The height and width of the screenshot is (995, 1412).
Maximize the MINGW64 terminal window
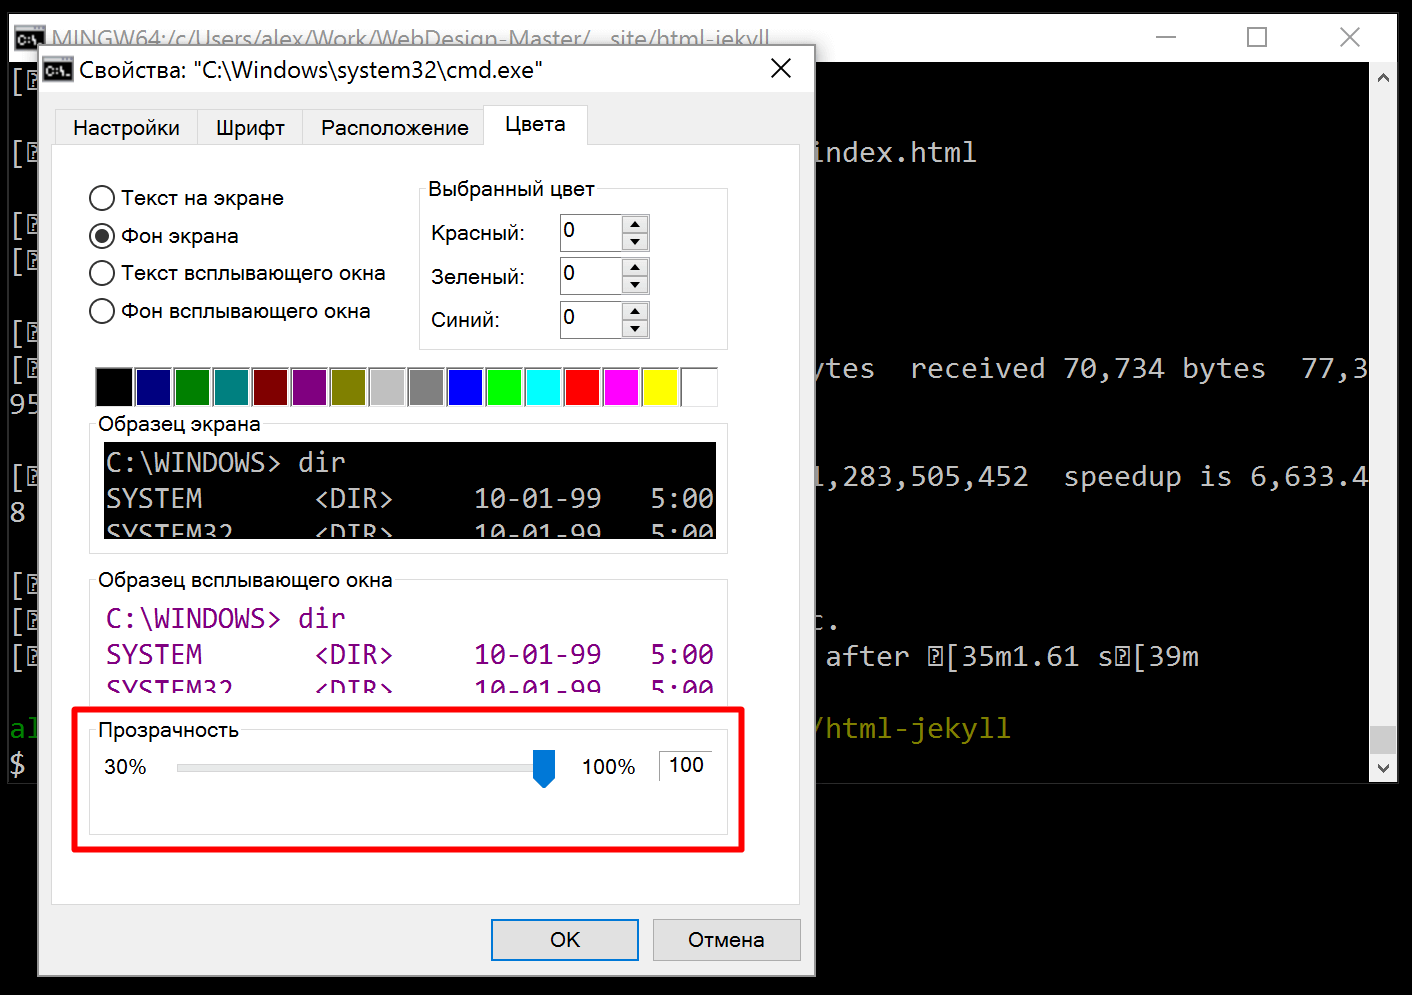[x=1257, y=37]
